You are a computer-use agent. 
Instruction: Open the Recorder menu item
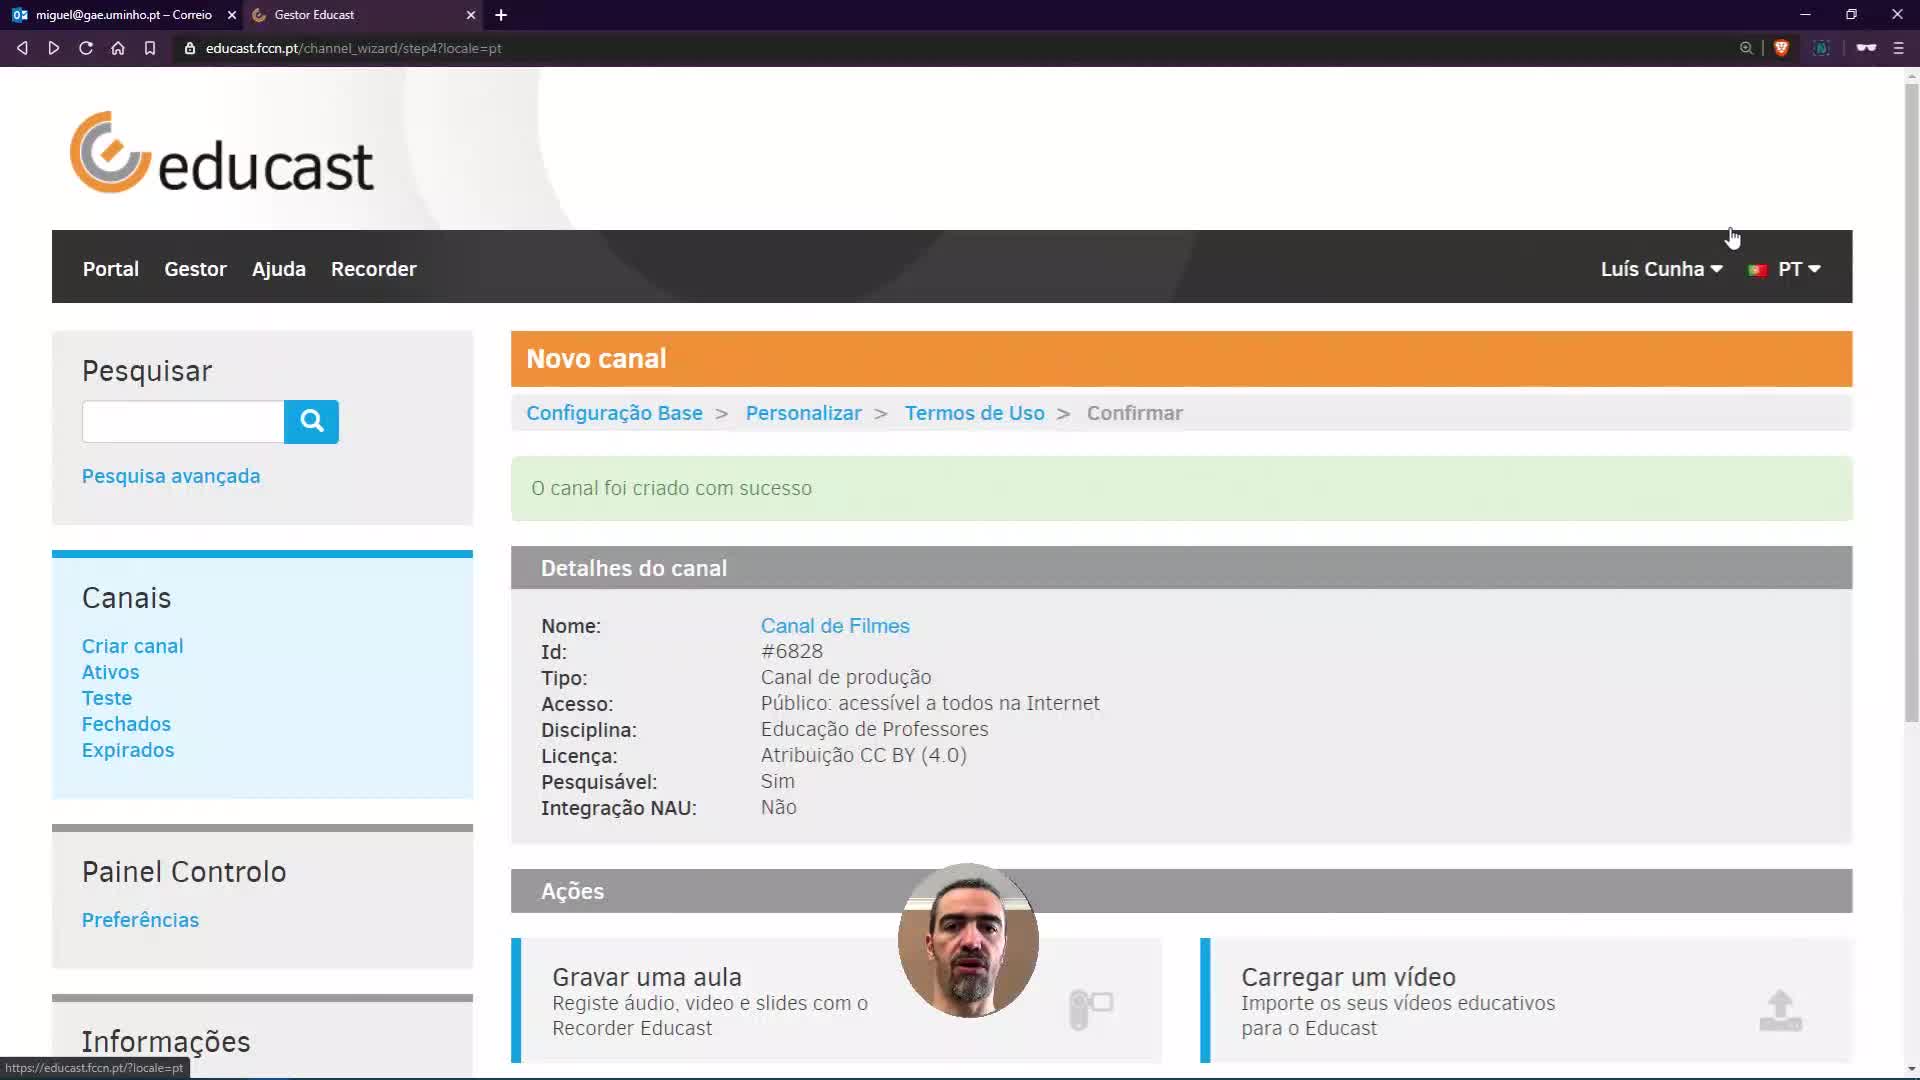(x=373, y=269)
